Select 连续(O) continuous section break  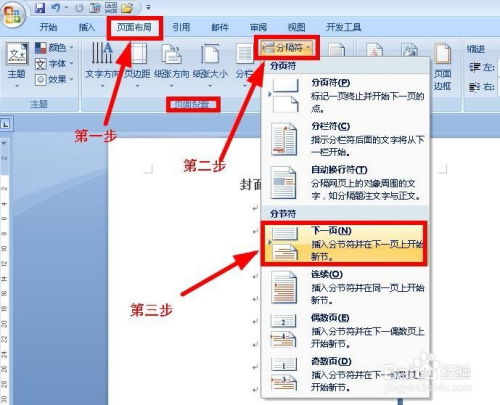[345, 287]
